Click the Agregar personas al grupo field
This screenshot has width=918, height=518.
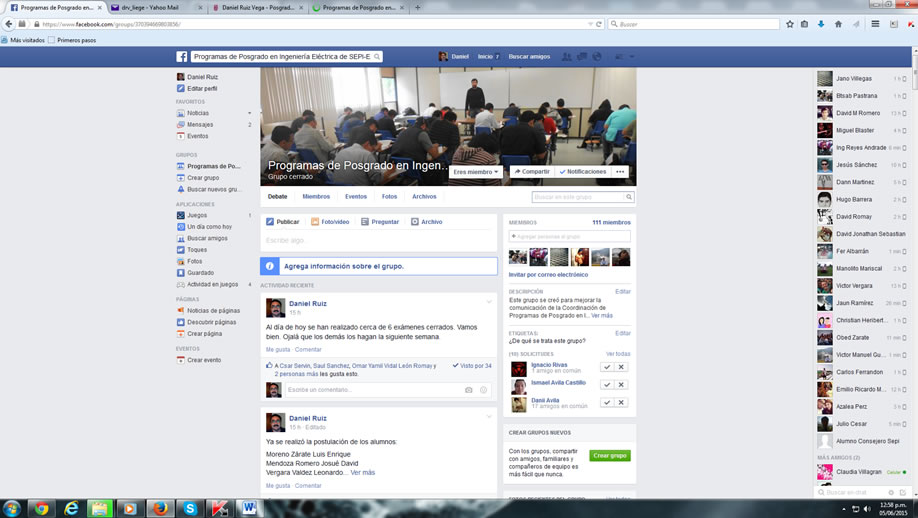pyautogui.click(x=570, y=236)
